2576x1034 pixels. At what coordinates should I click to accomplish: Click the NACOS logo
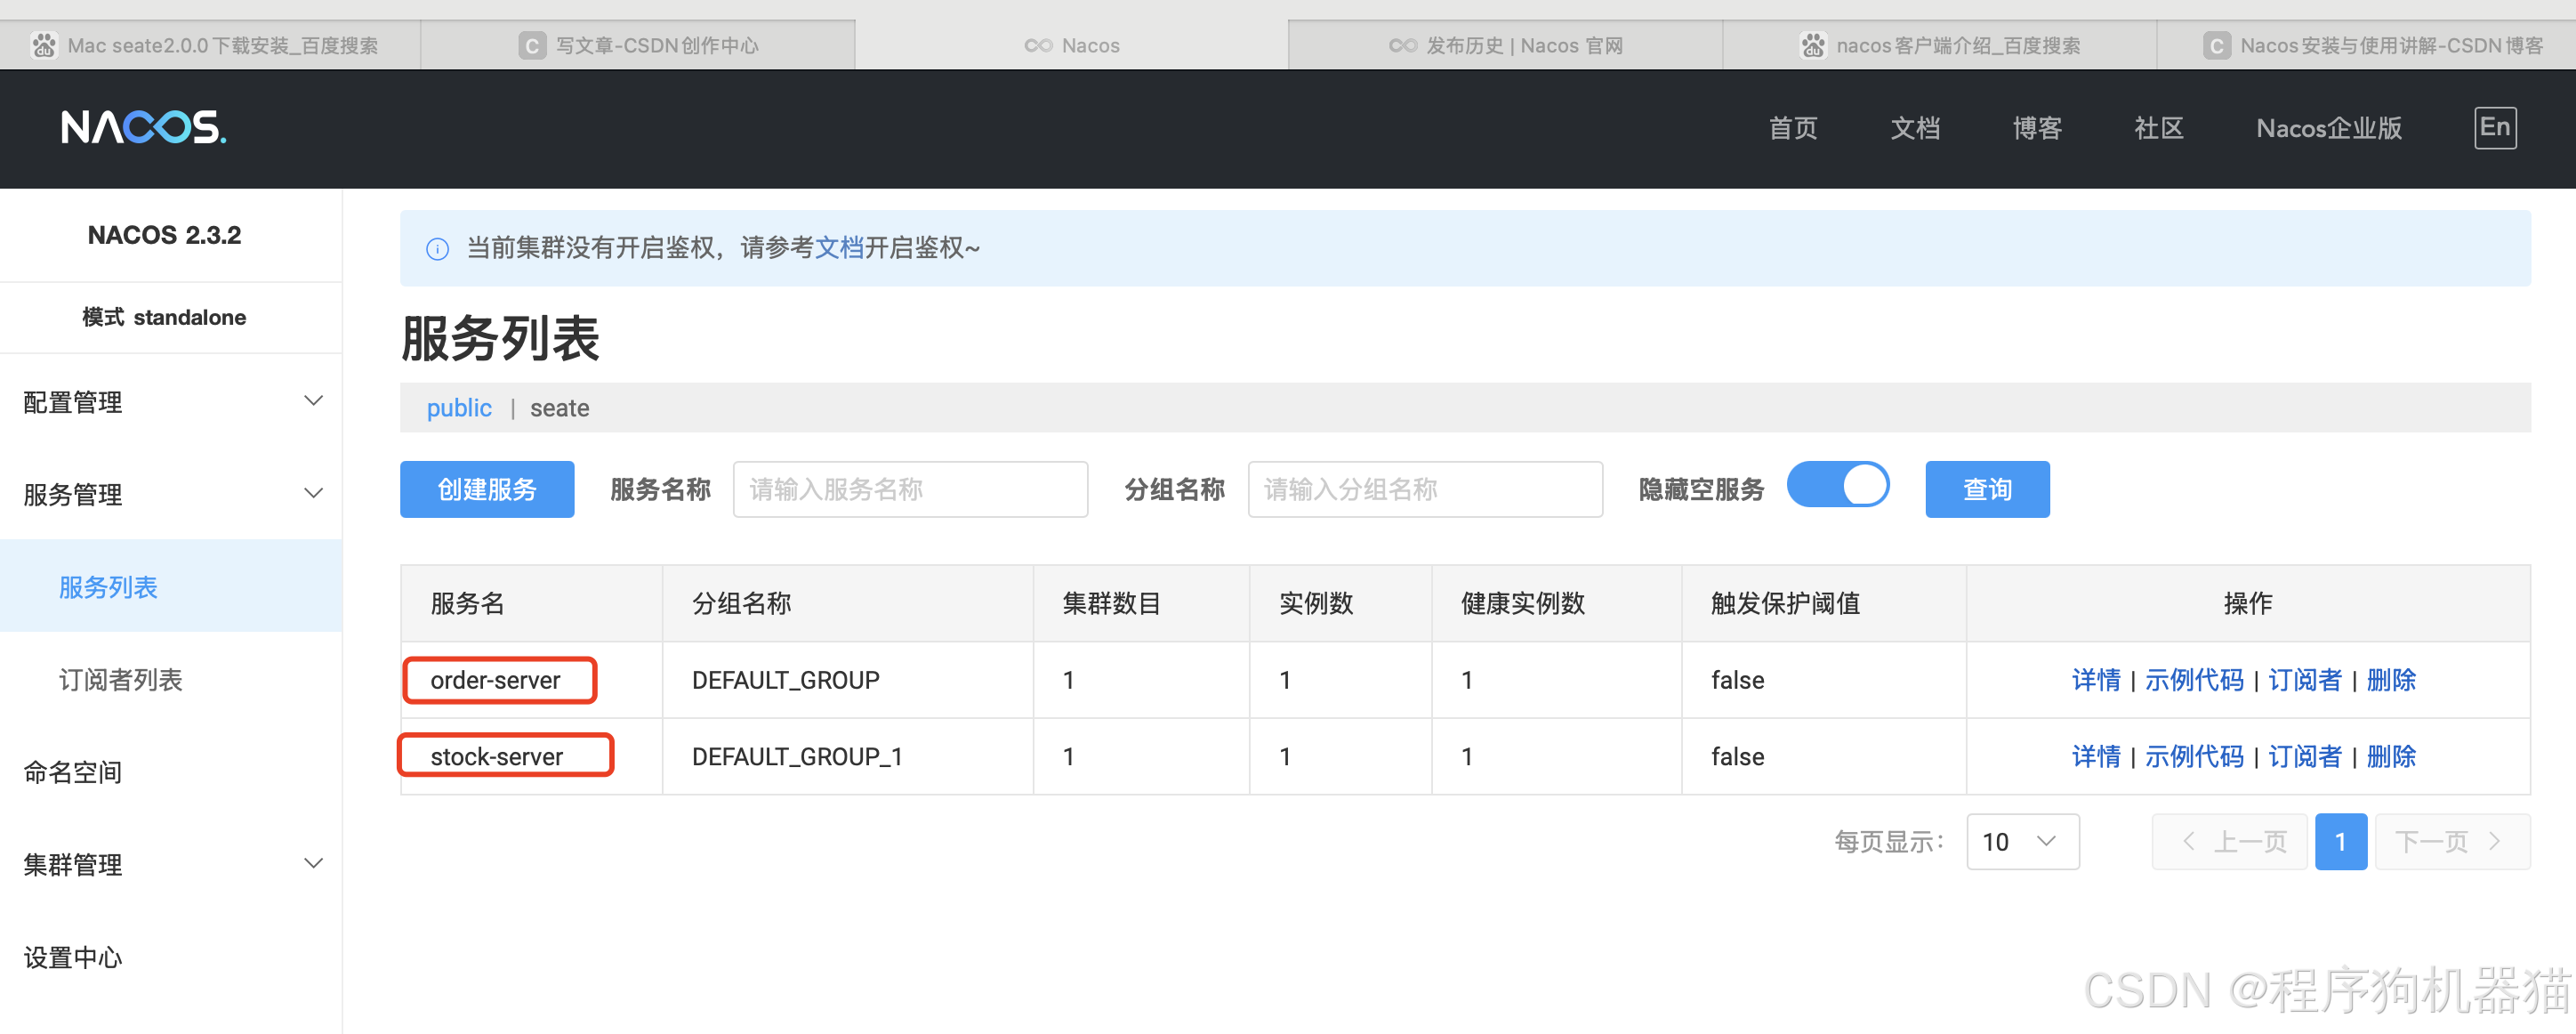[x=143, y=128]
